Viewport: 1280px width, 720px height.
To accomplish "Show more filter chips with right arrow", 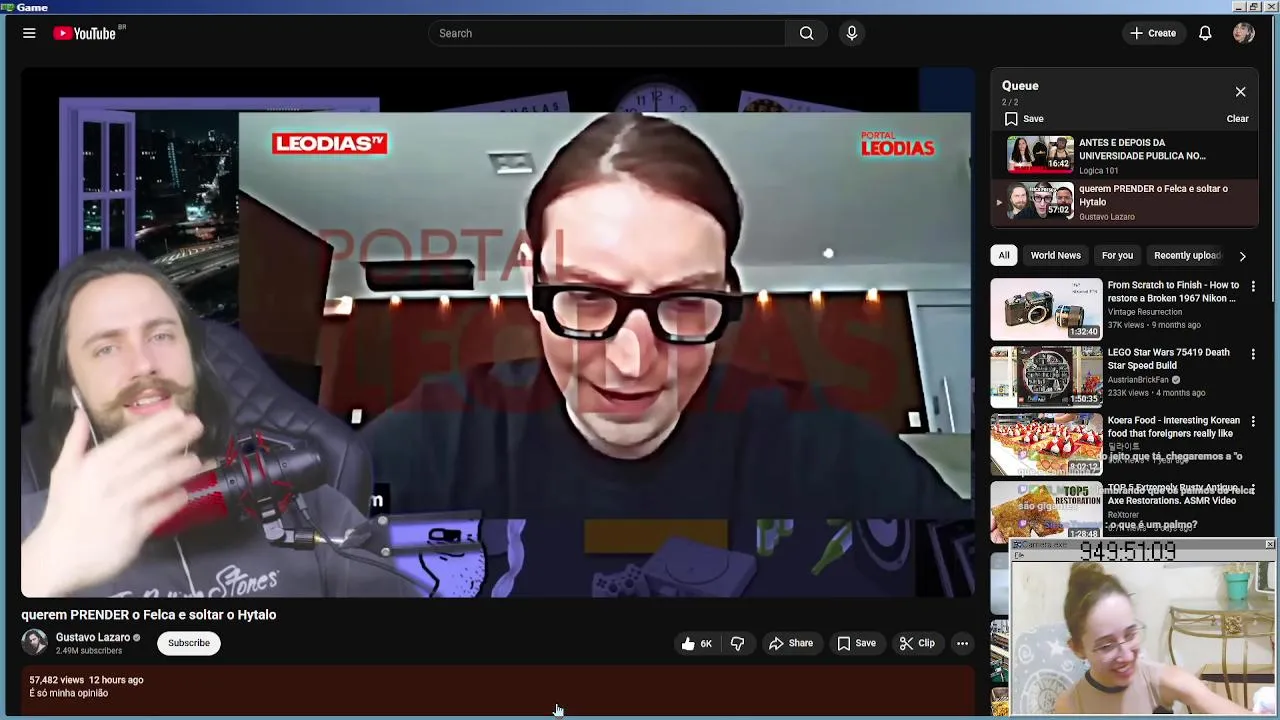I will 1242,256.
